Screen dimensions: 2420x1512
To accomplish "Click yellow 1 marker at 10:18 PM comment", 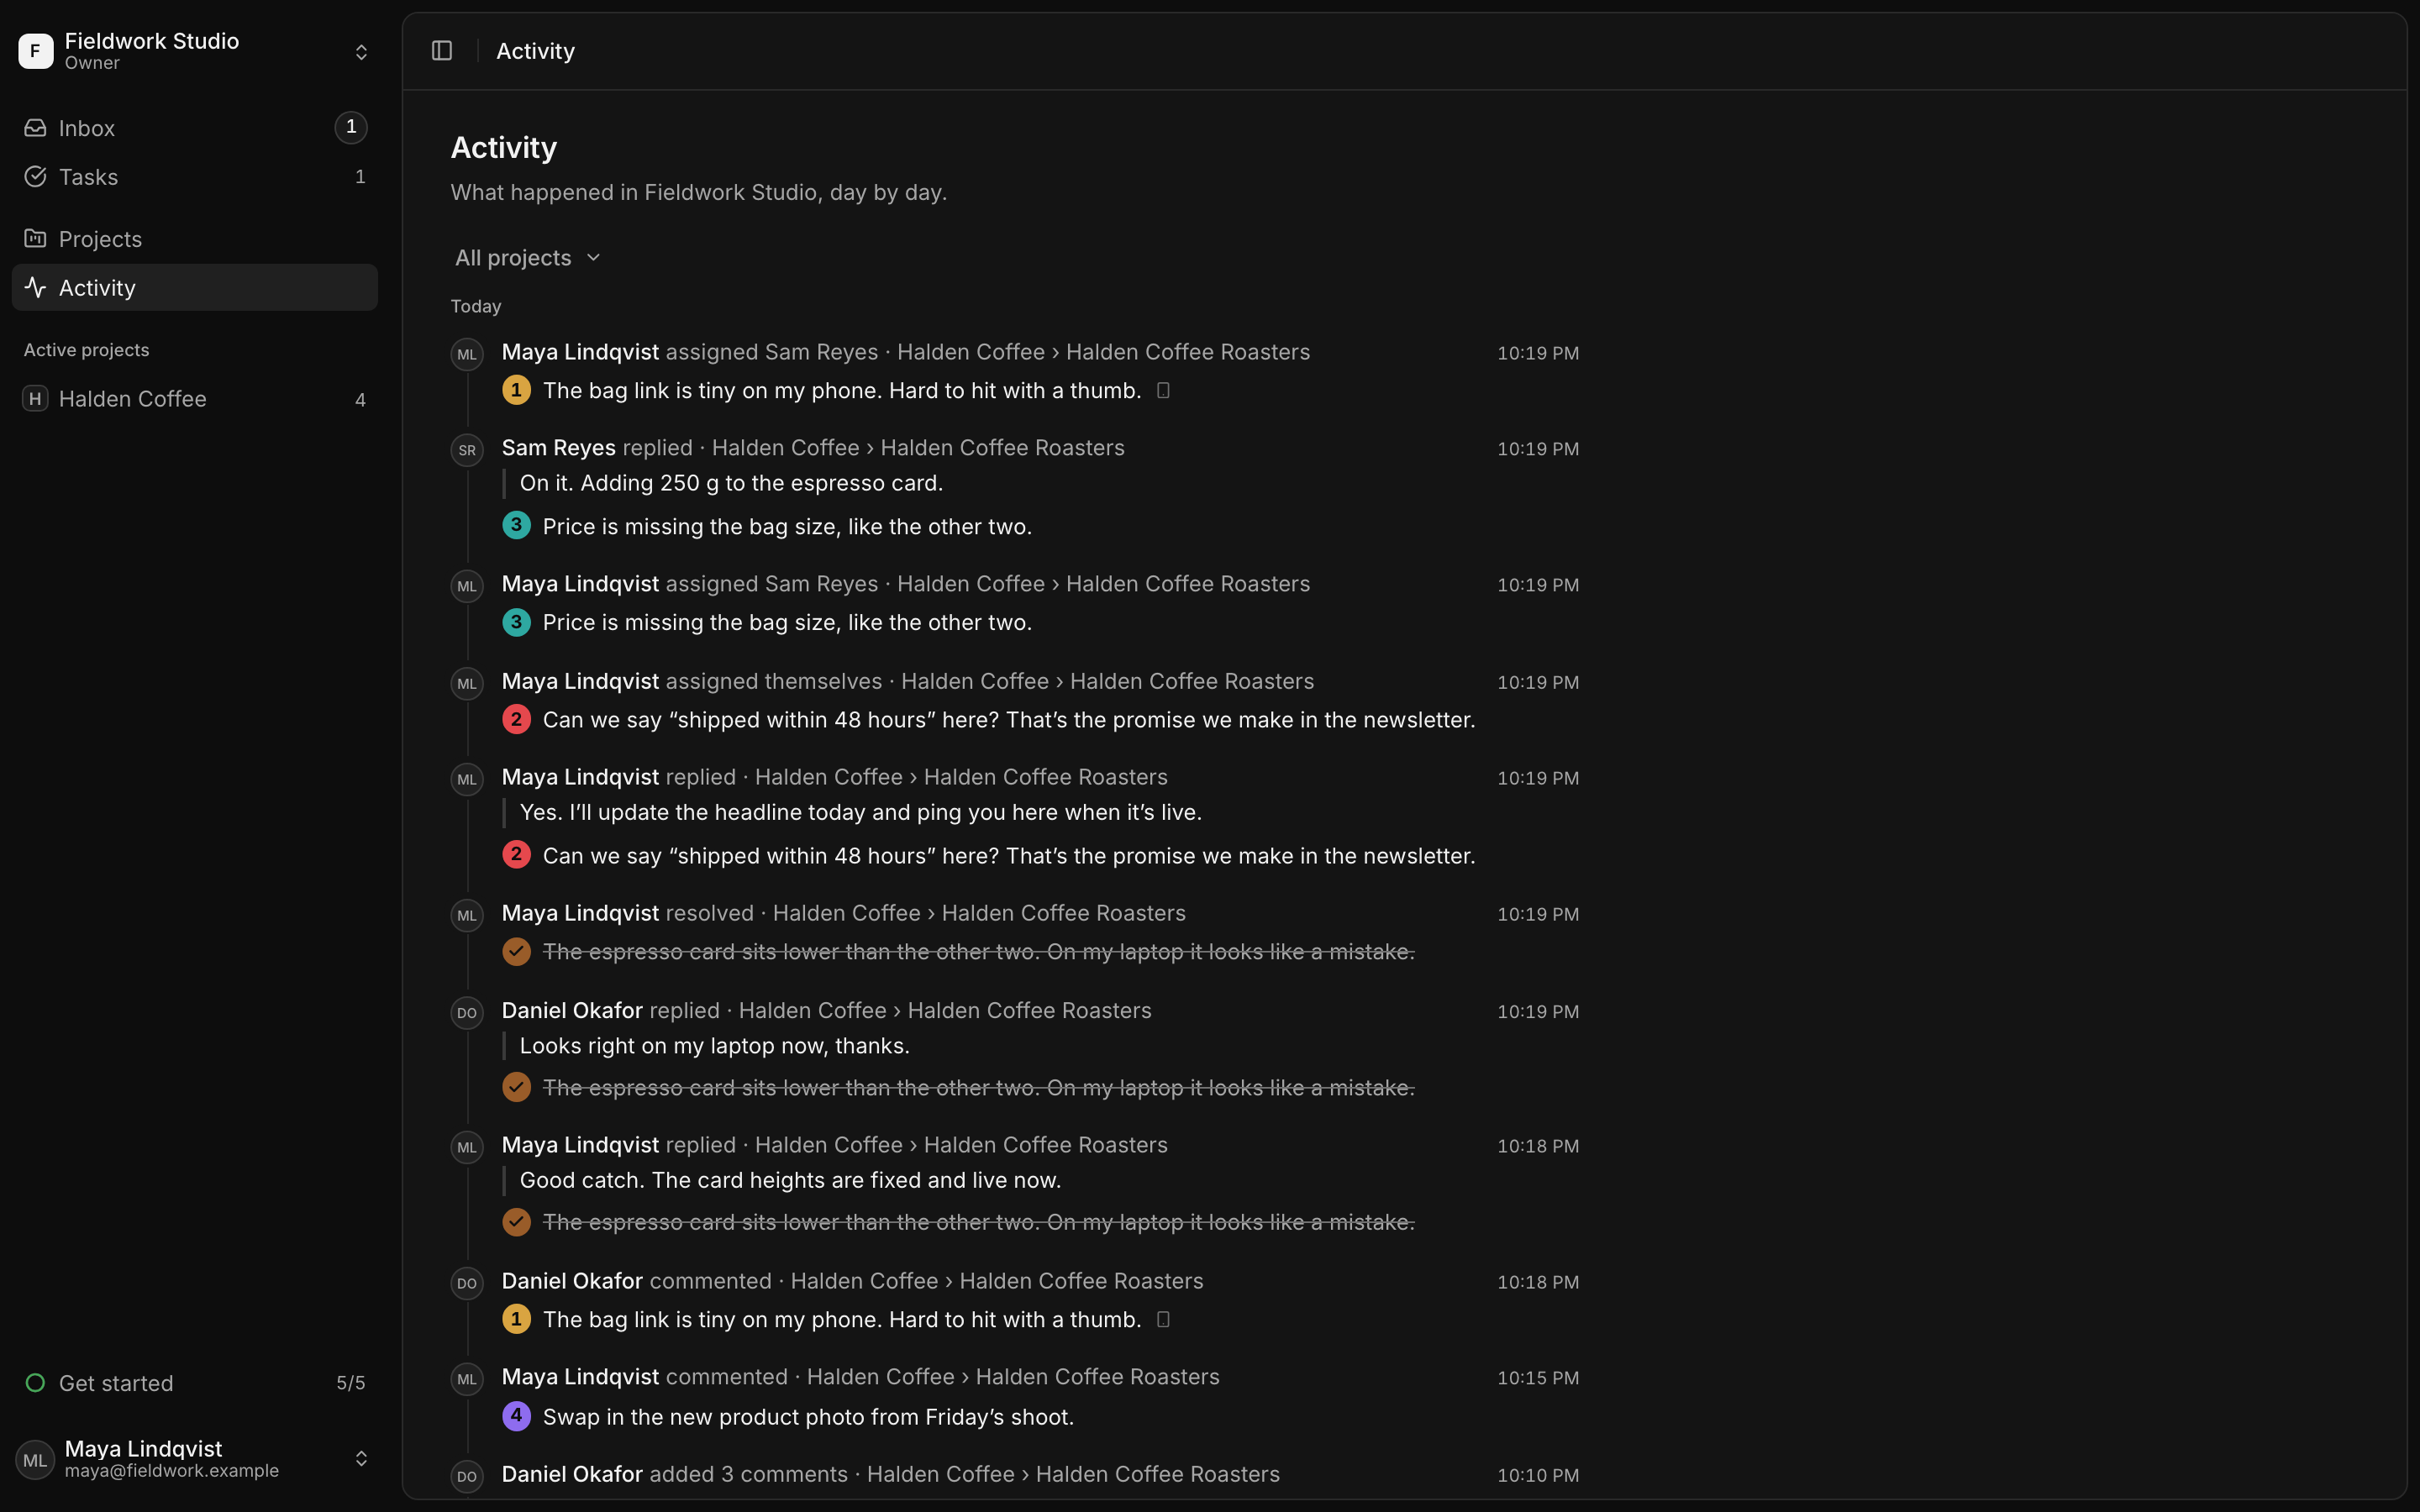I will pos(516,1319).
